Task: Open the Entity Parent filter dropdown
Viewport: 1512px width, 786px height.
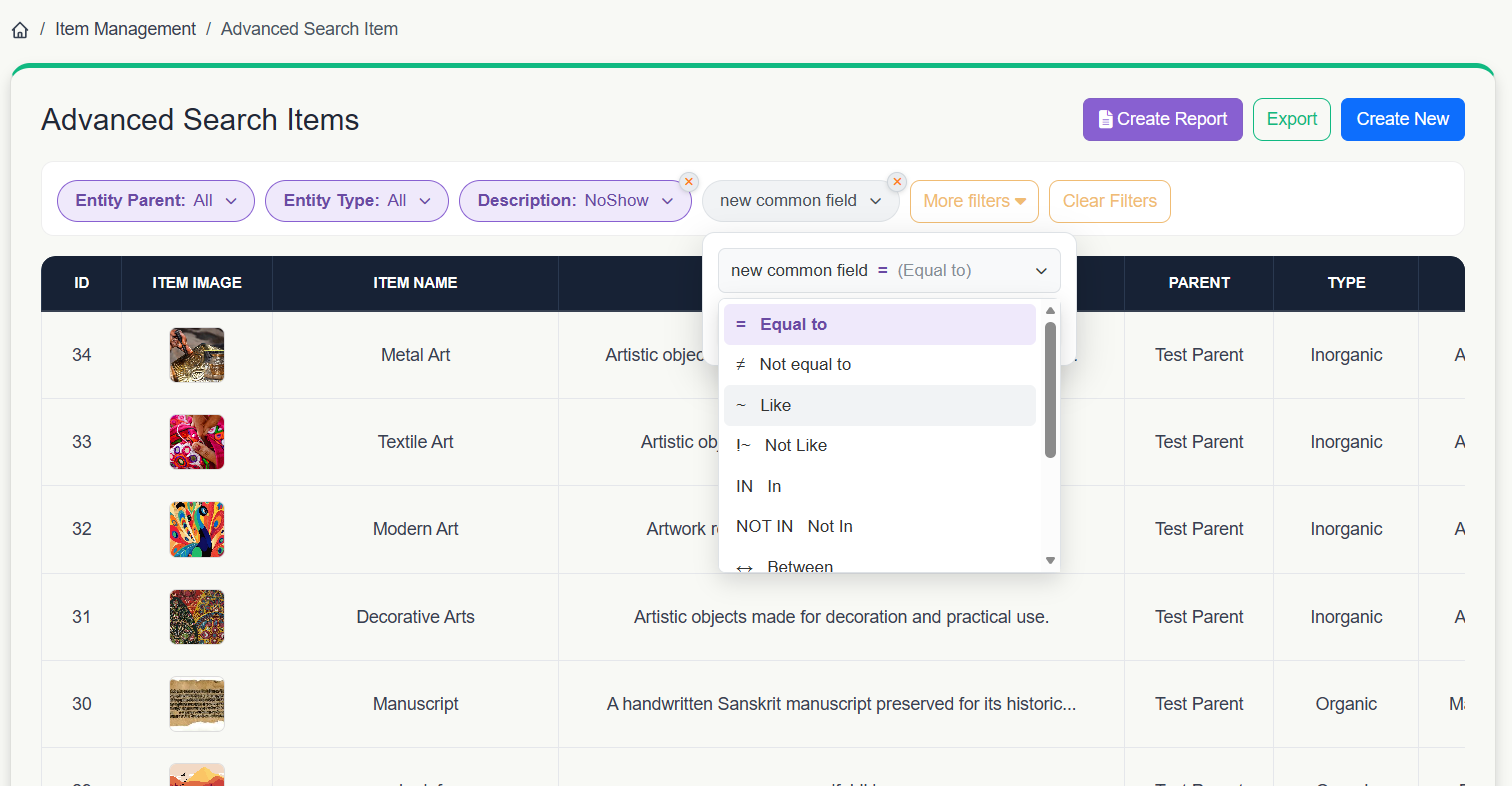Action: coord(156,201)
